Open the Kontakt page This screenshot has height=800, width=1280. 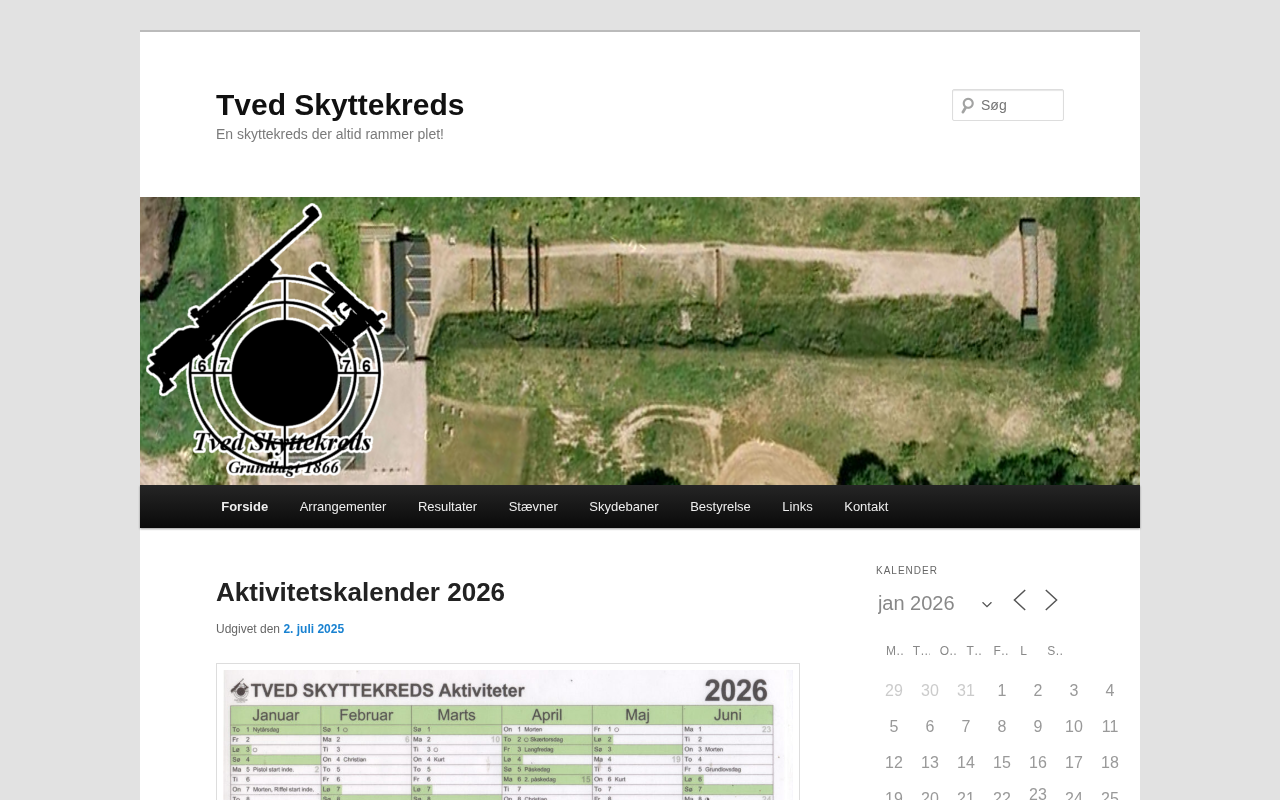(866, 507)
